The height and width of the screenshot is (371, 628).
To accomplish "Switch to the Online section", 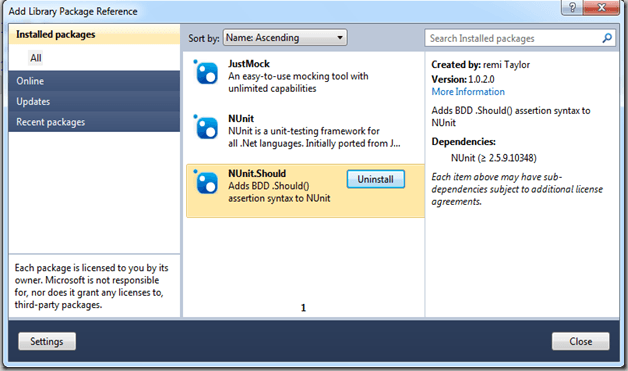I will (94, 81).
